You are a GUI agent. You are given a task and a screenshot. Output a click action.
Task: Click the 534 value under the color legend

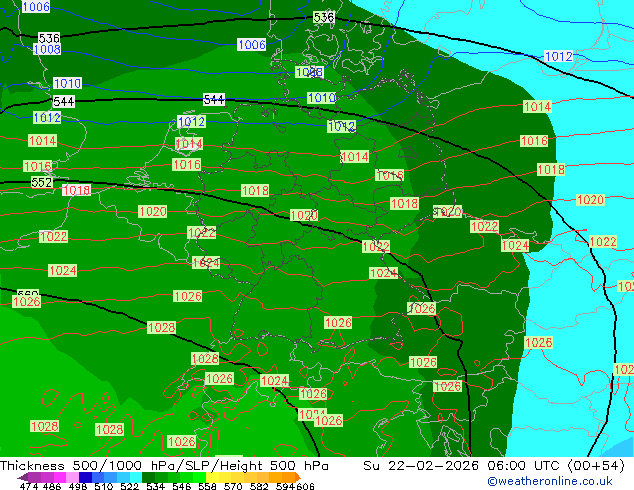click(155, 486)
